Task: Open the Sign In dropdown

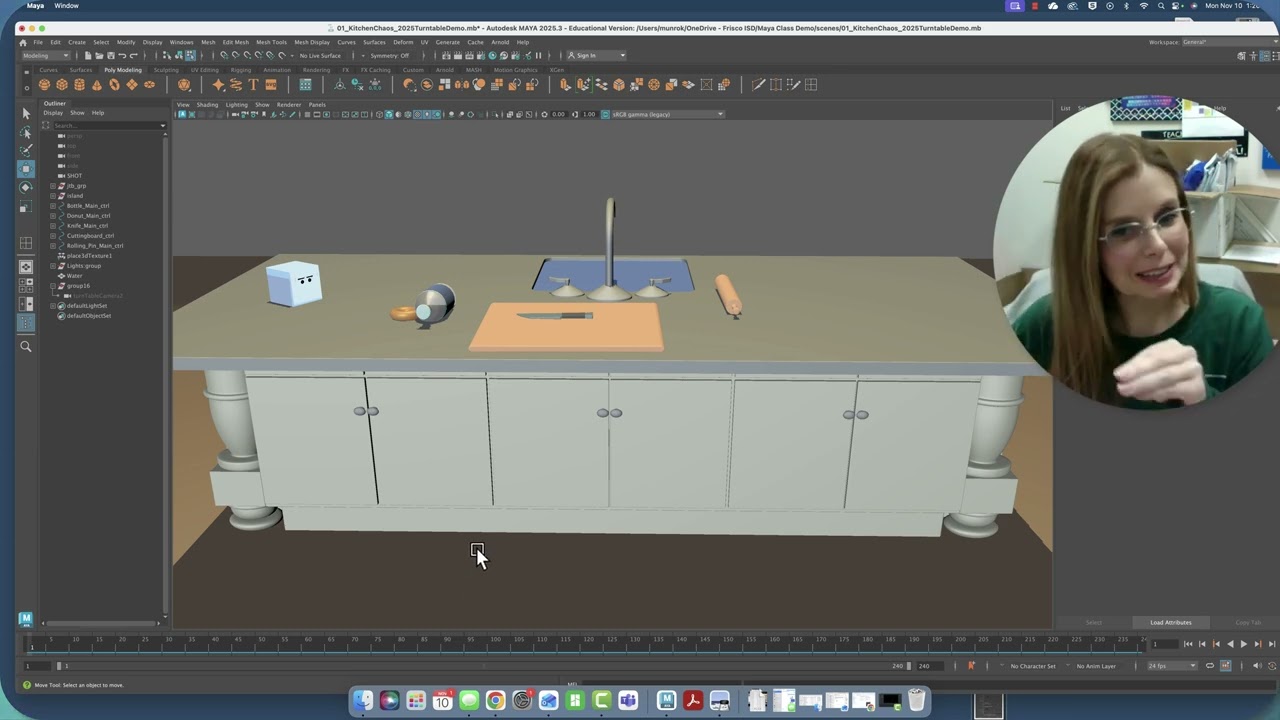Action: [x=596, y=56]
